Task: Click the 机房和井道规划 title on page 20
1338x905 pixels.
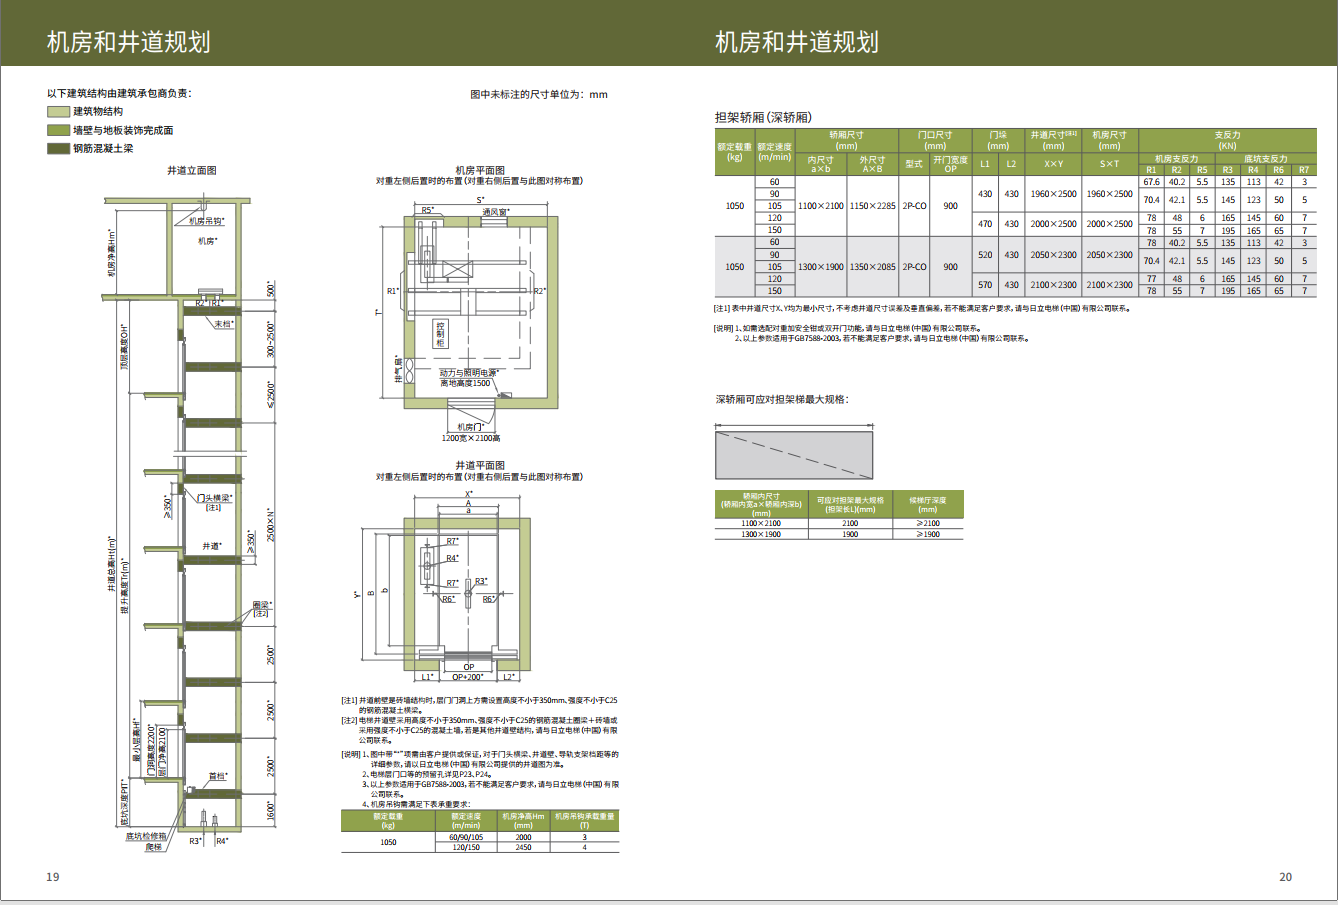Action: [797, 42]
